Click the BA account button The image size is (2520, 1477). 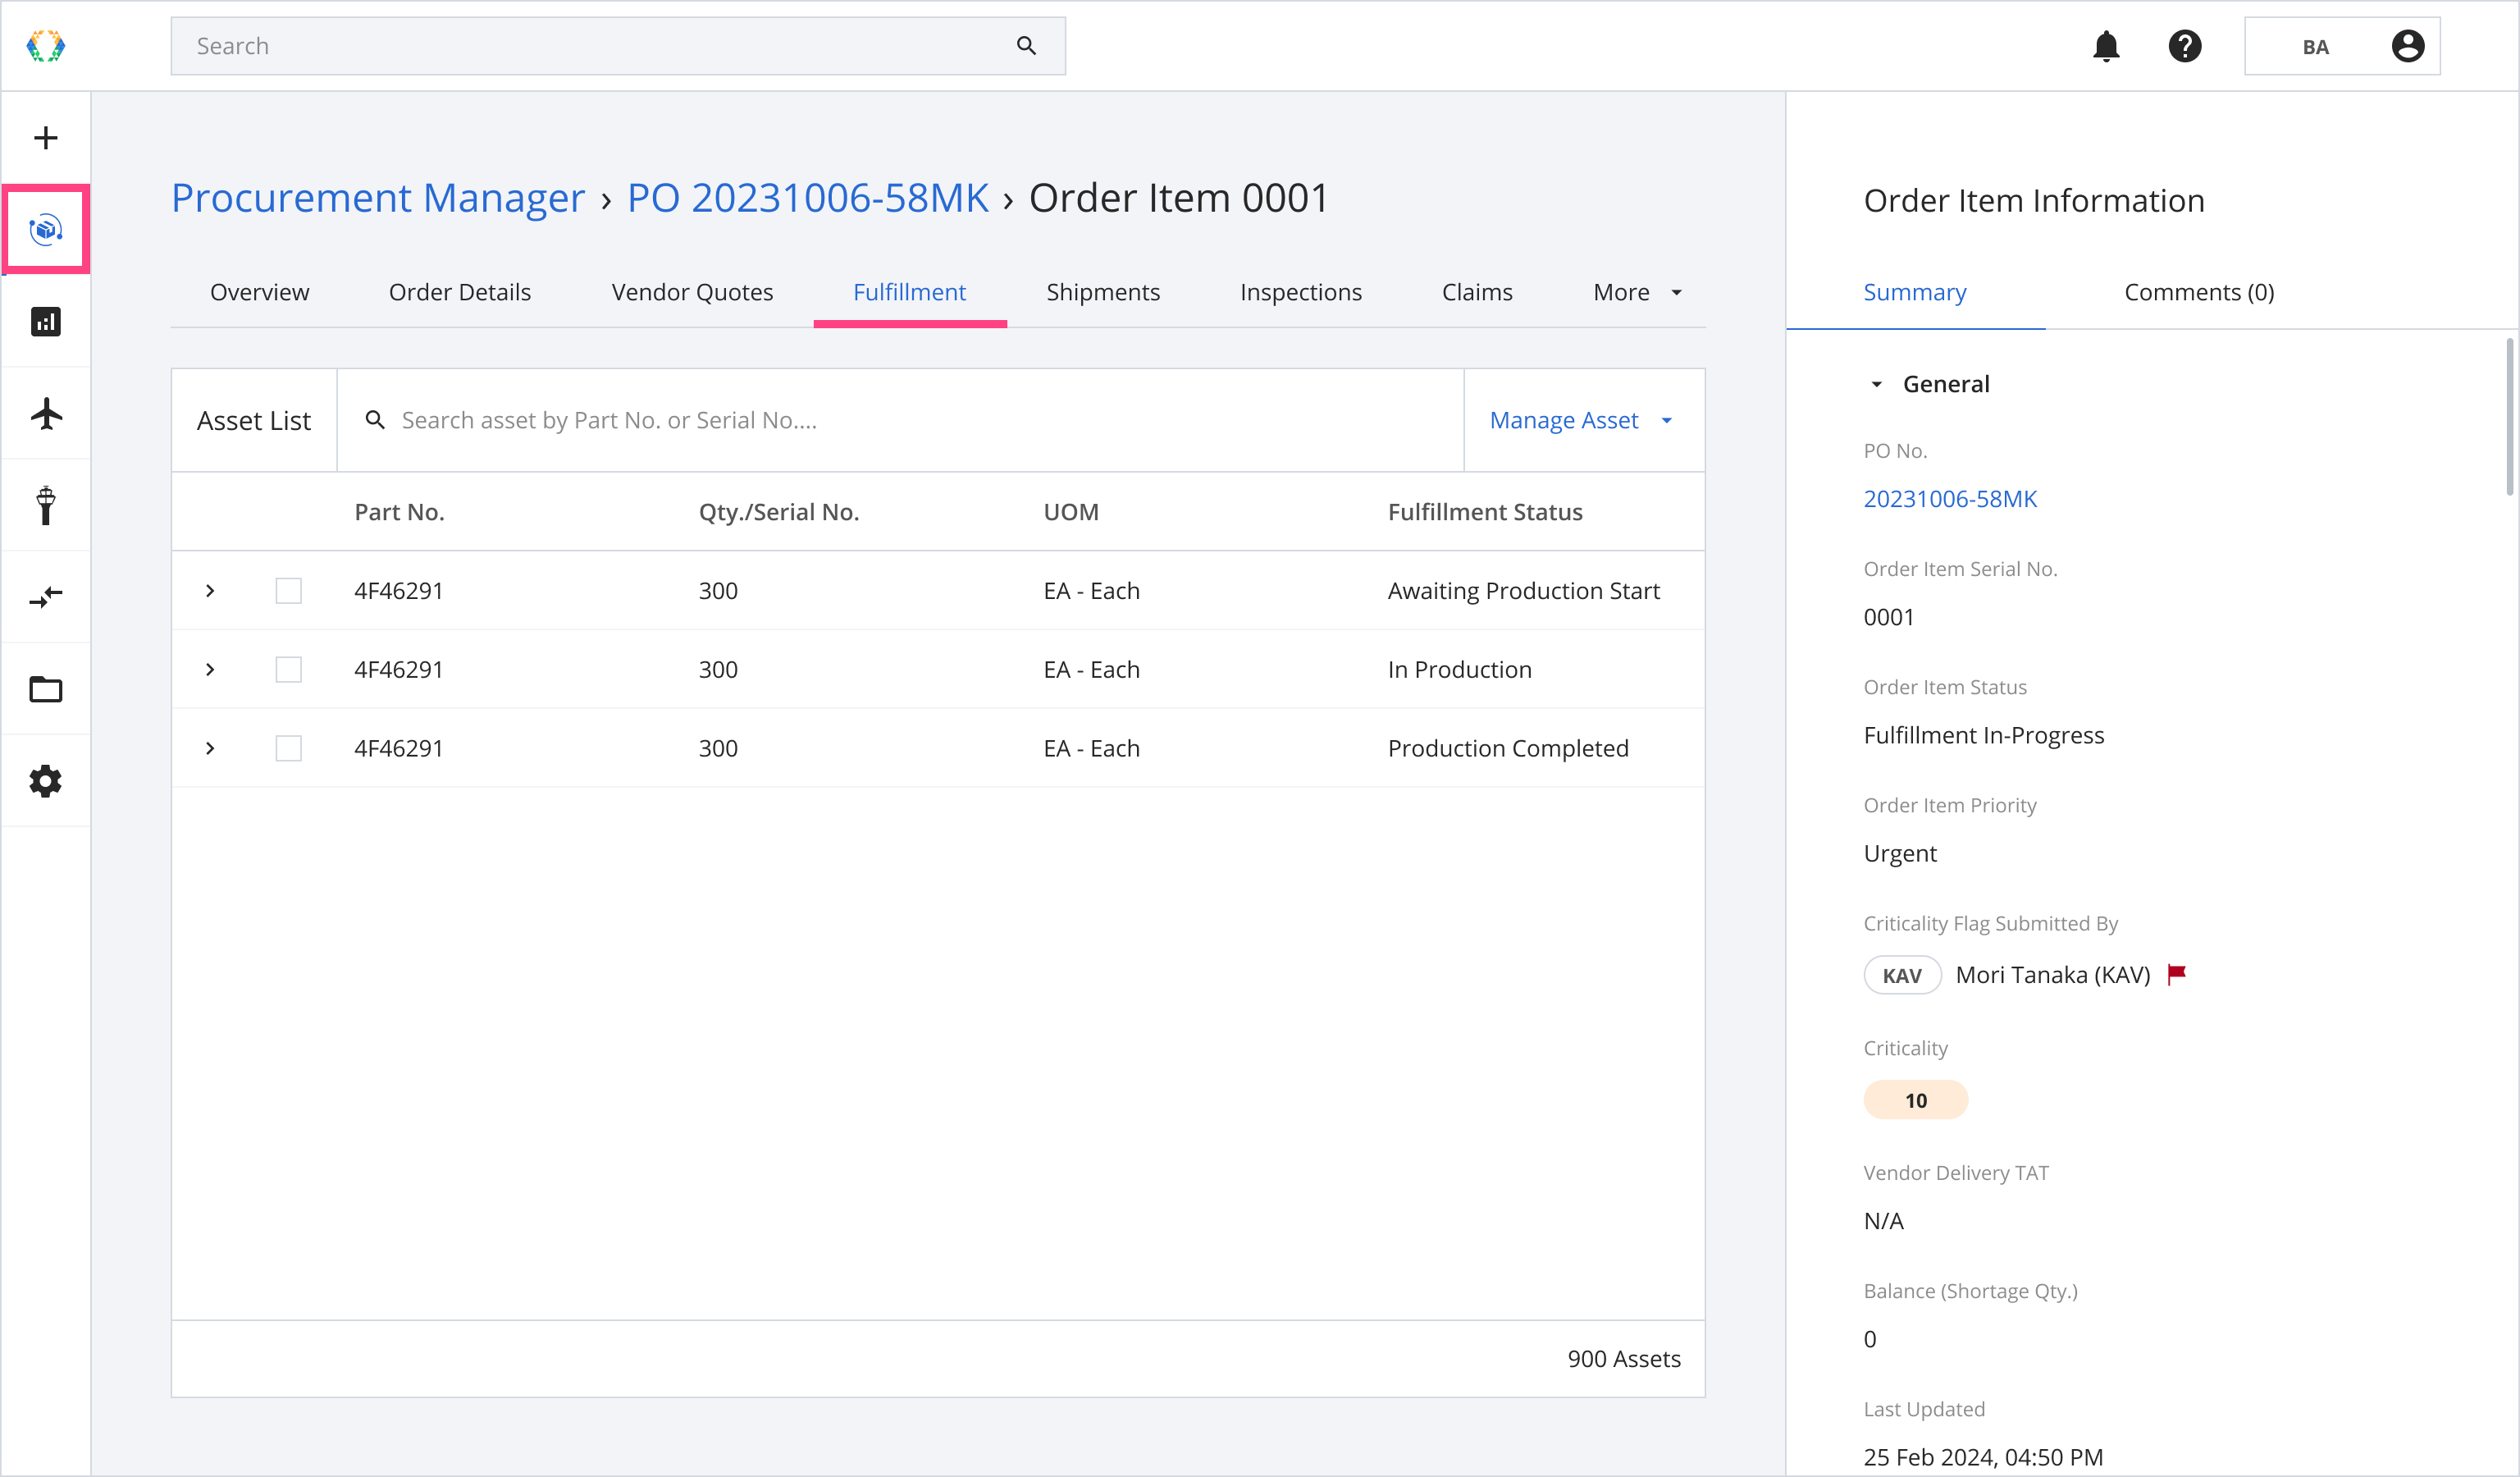click(2342, 46)
